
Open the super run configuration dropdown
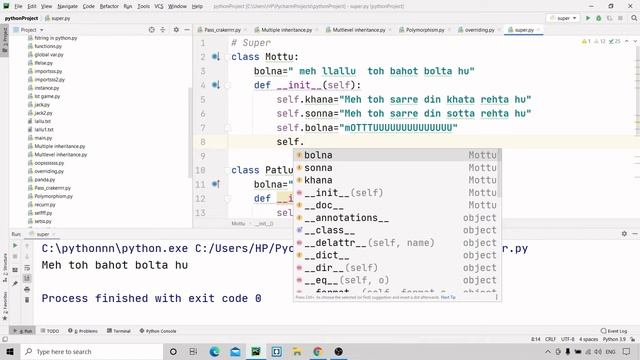click(563, 18)
